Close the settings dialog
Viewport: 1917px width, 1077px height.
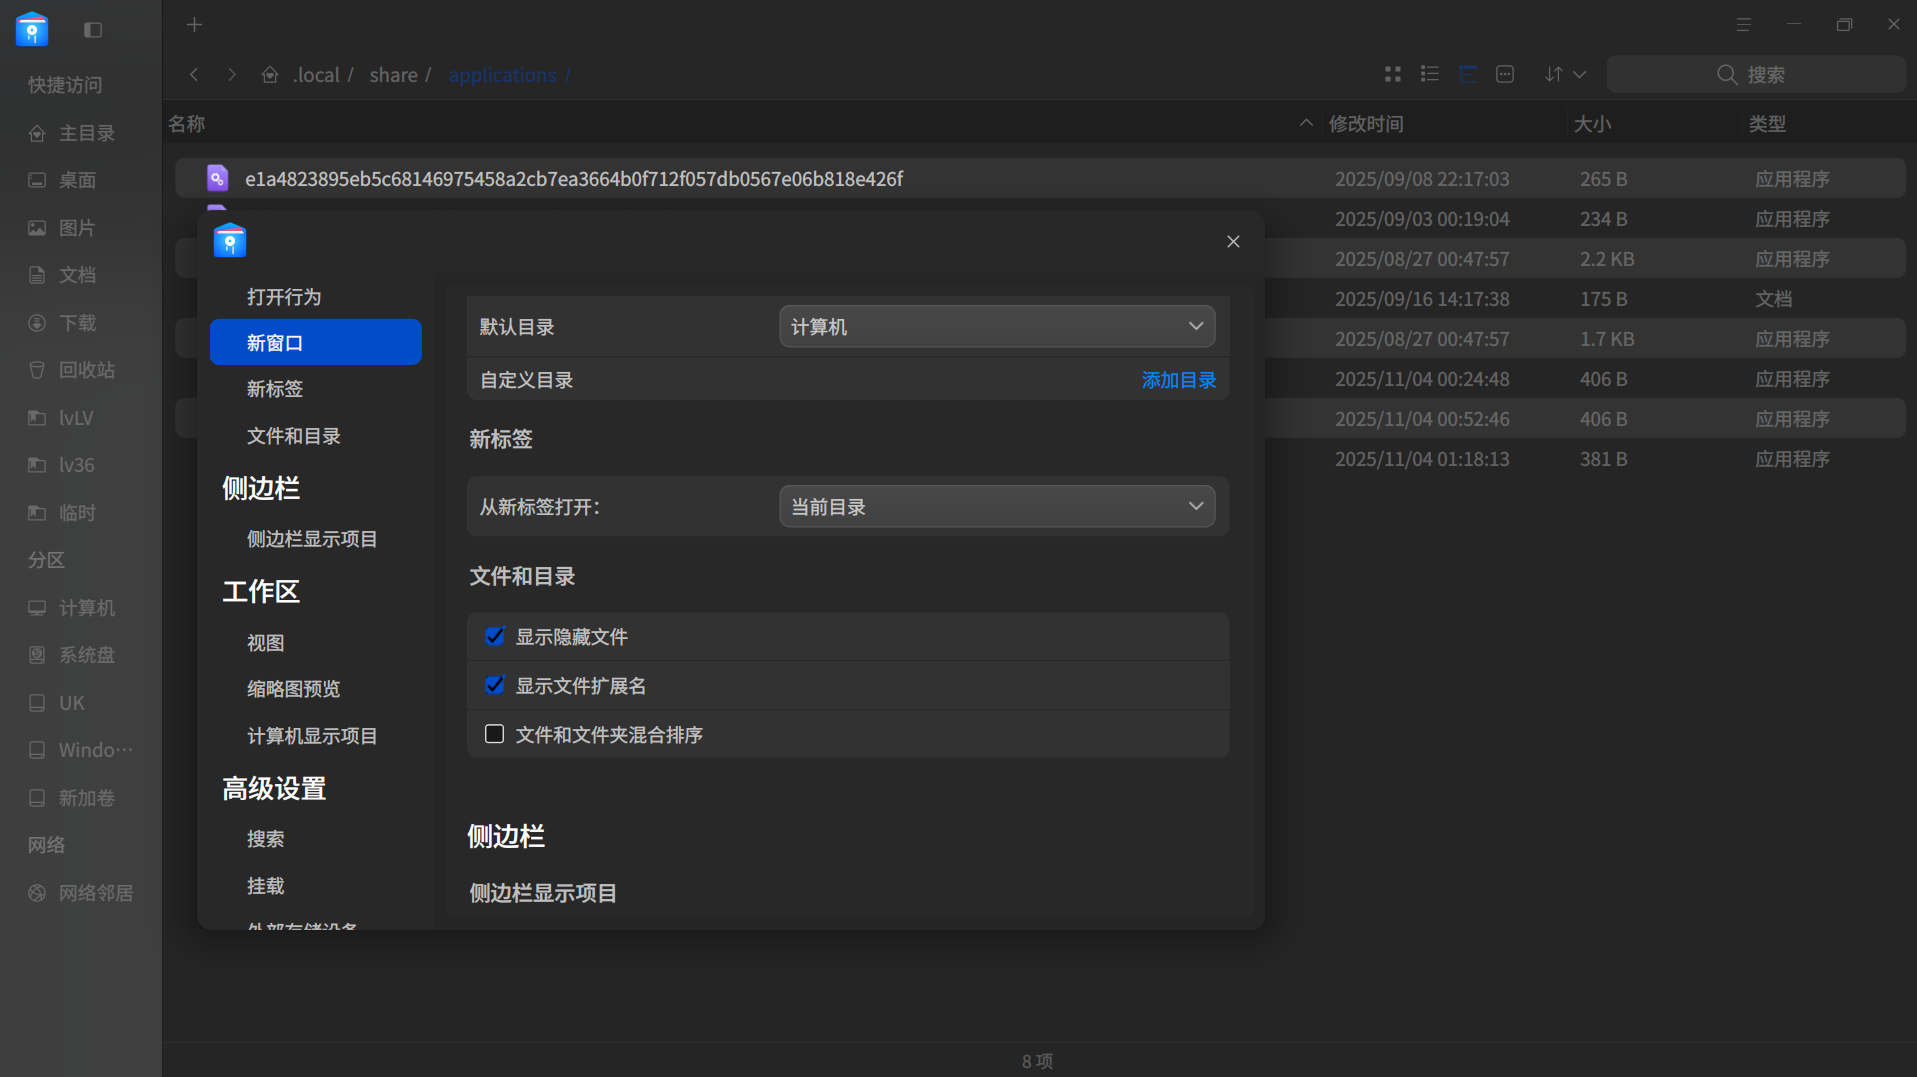coord(1233,242)
